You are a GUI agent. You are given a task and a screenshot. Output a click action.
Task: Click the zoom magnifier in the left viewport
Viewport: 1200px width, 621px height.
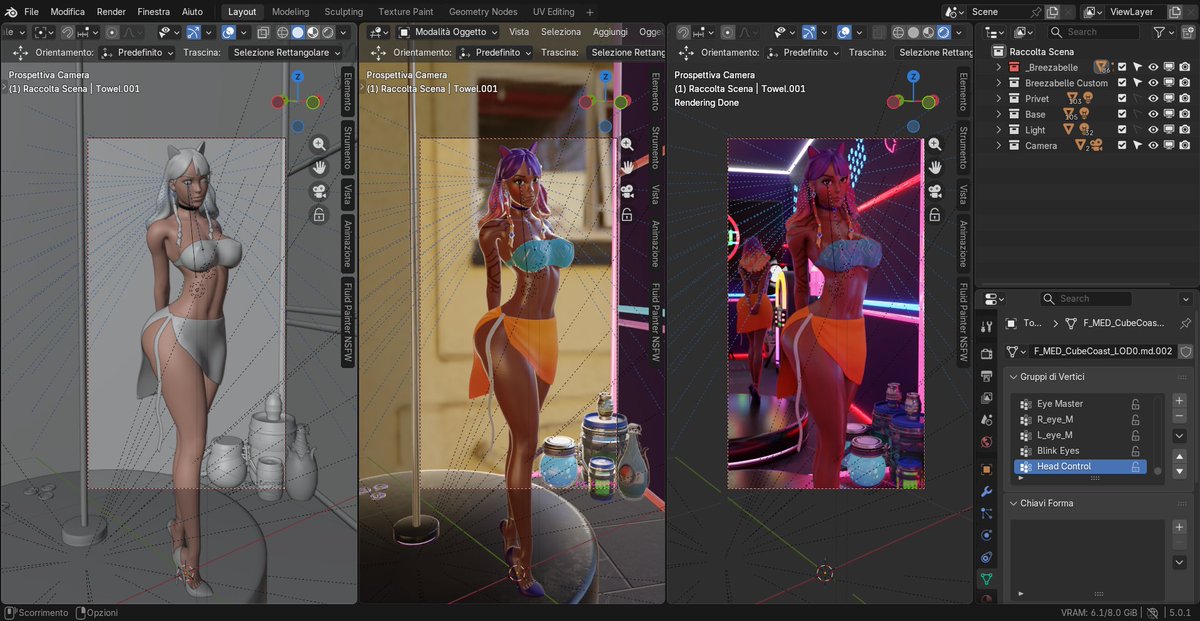[x=319, y=144]
